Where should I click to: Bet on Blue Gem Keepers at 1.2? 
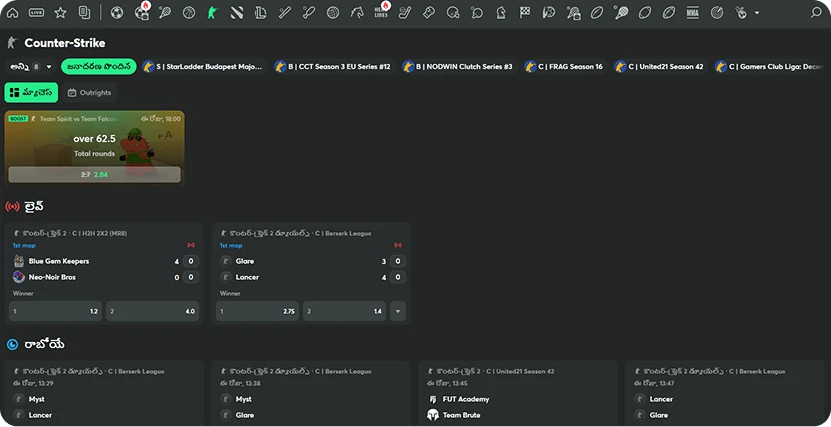[55, 311]
